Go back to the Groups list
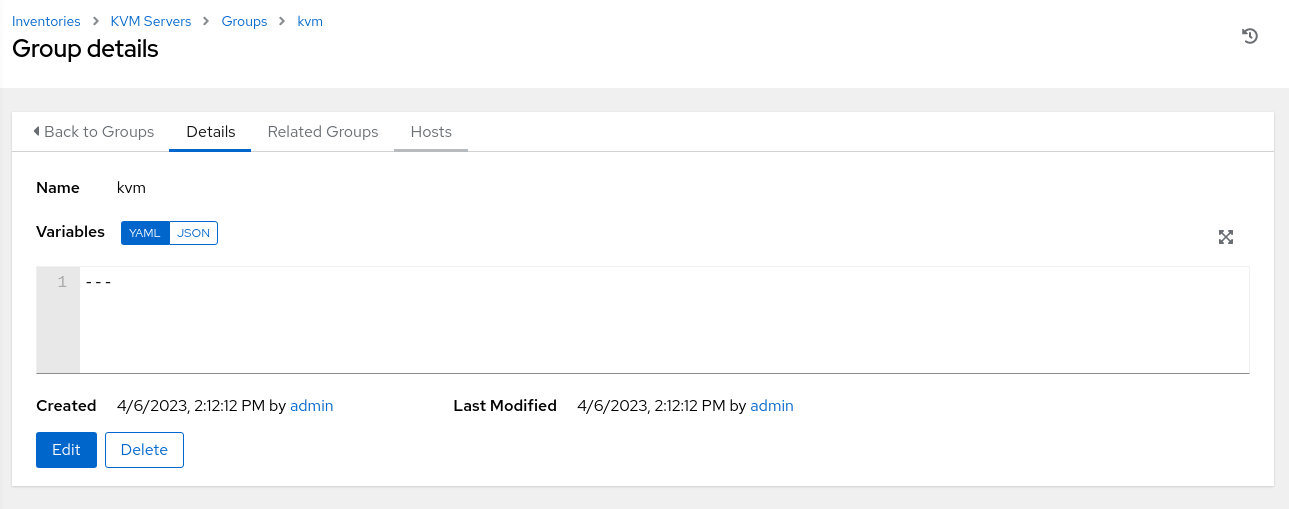This screenshot has height=509, width=1289. 93,132
